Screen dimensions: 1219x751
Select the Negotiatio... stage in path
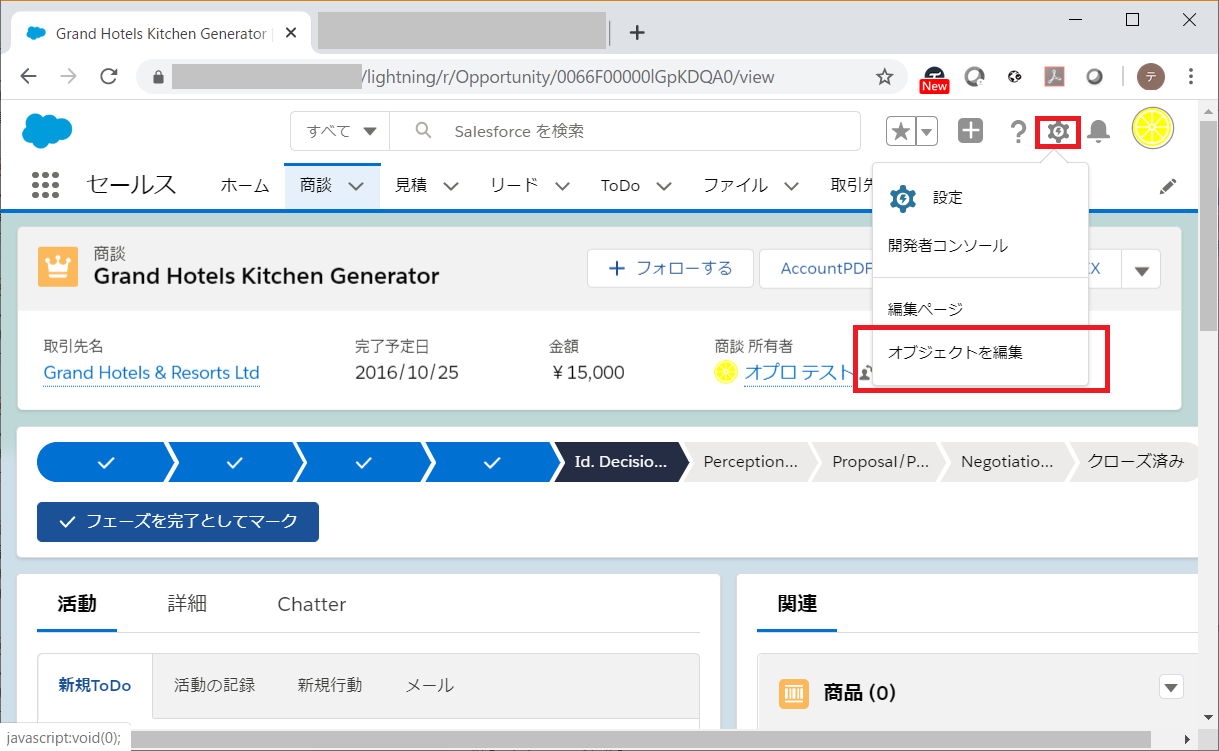1007,462
